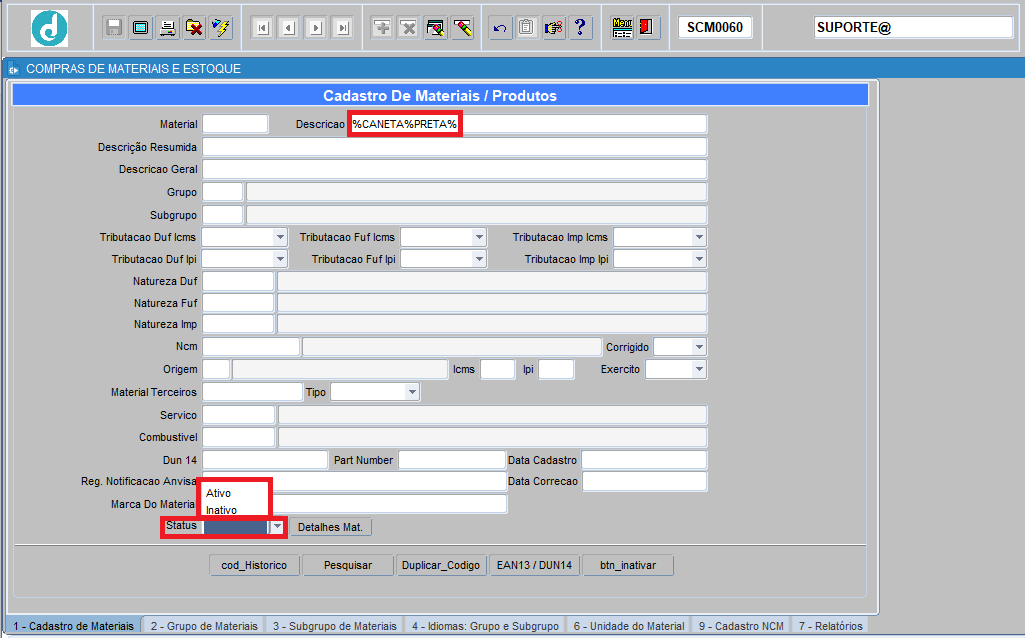1025x639 pixels.
Task: Open the Corrigido dropdown
Action: point(699,347)
